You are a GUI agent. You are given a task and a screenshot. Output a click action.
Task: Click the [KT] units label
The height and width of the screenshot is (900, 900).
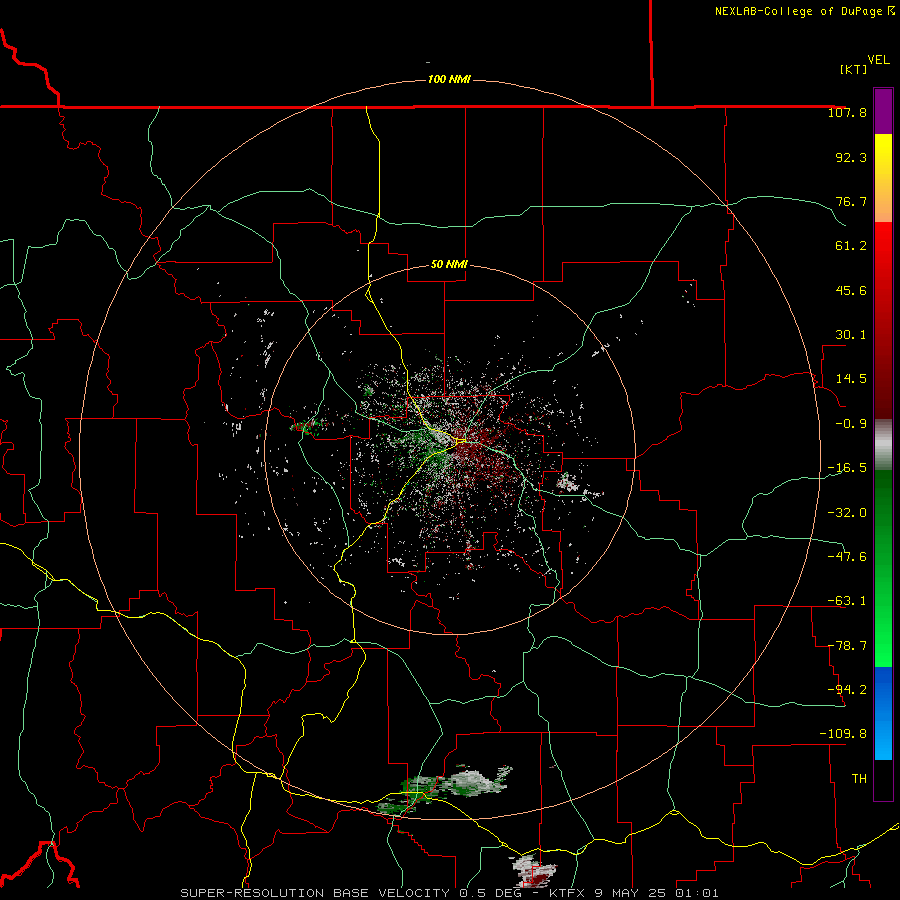(853, 69)
